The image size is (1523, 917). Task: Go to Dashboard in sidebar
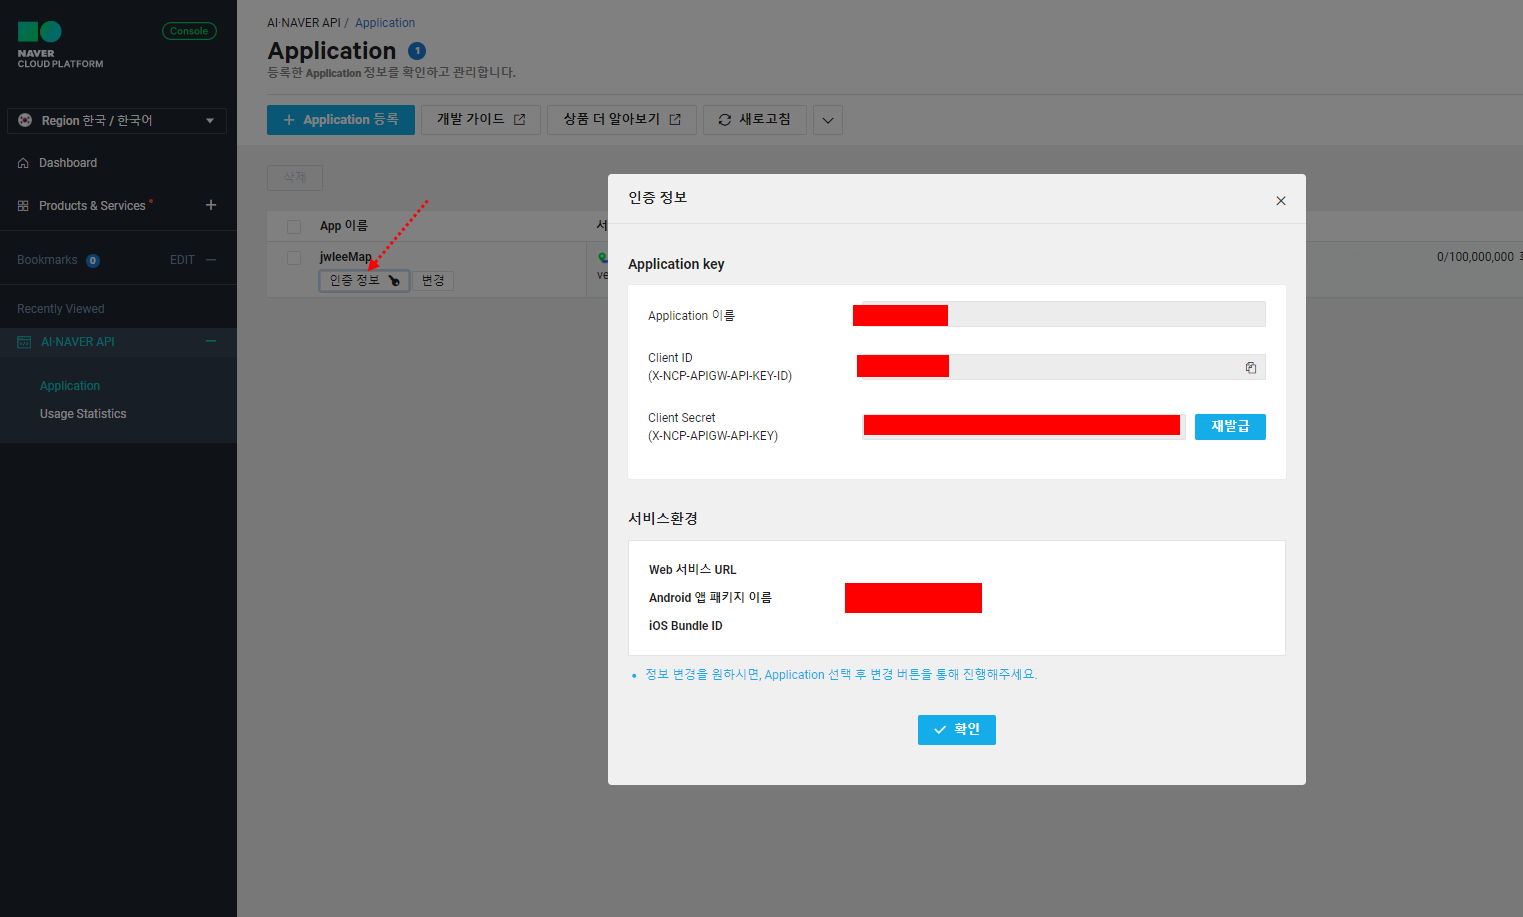click(x=68, y=163)
